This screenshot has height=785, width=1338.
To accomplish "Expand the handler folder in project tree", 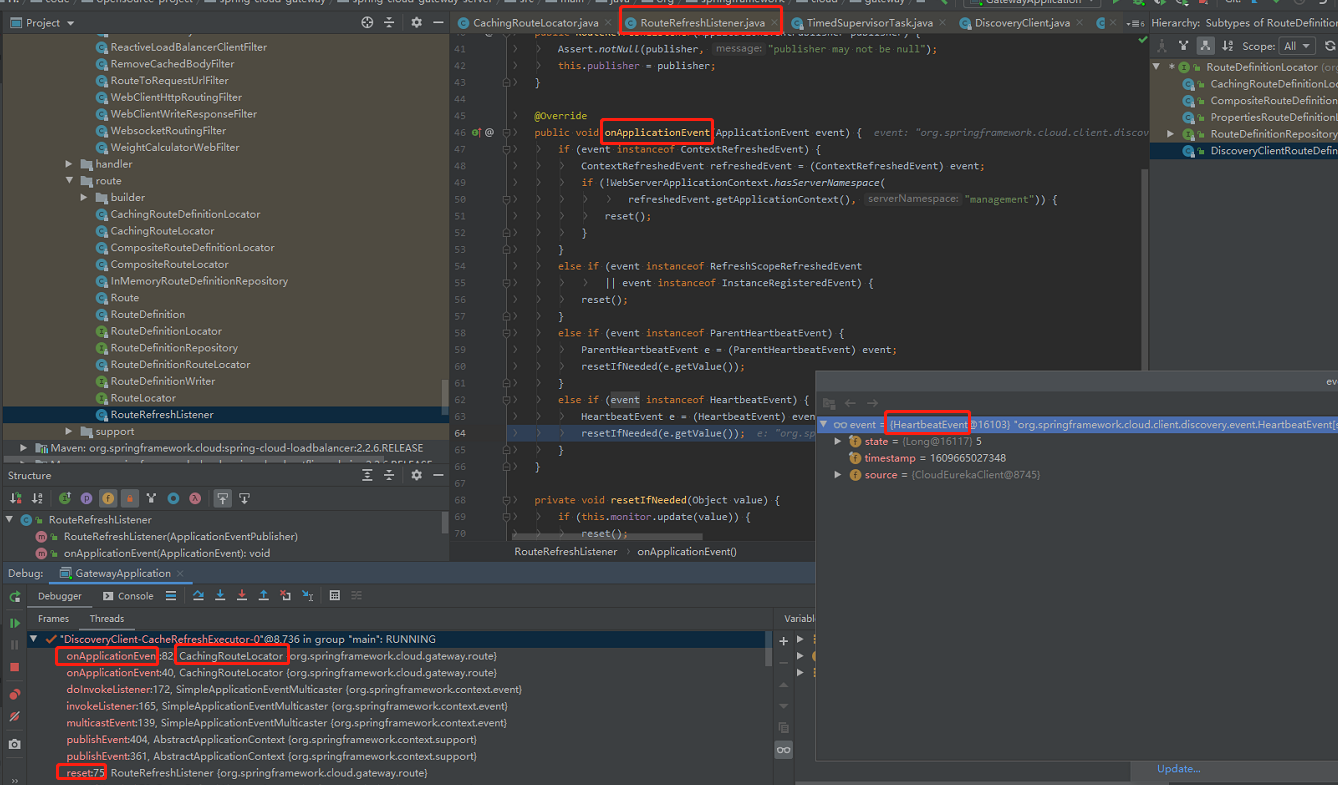I will click(x=69, y=164).
